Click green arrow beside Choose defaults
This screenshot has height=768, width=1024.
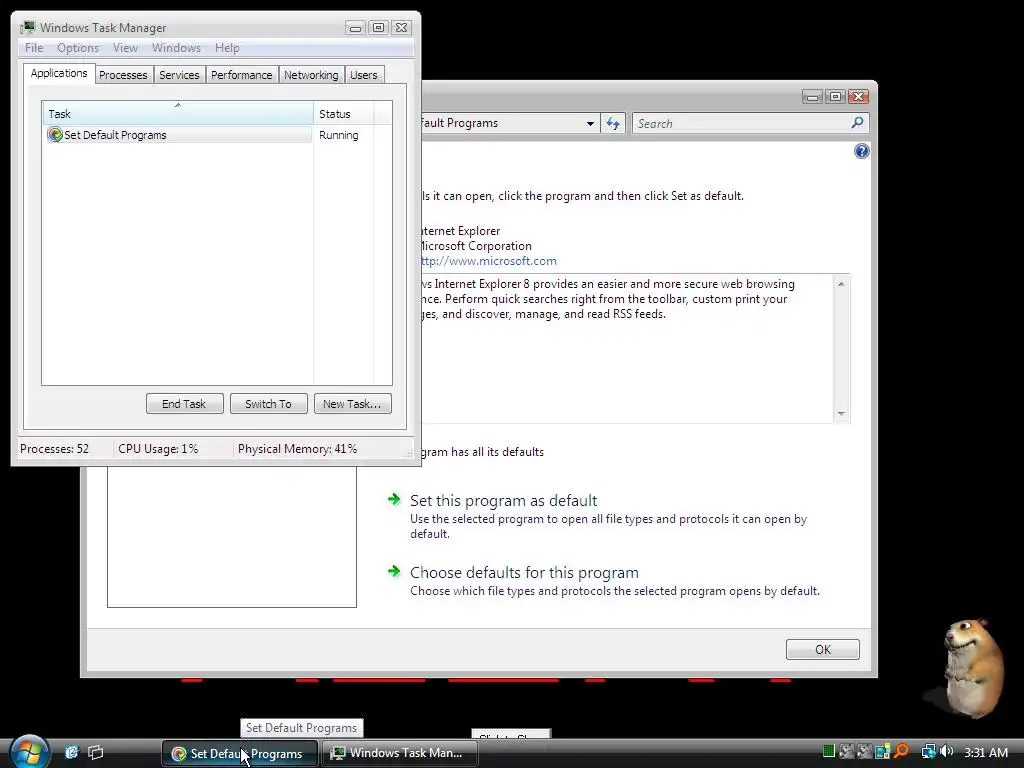(394, 571)
